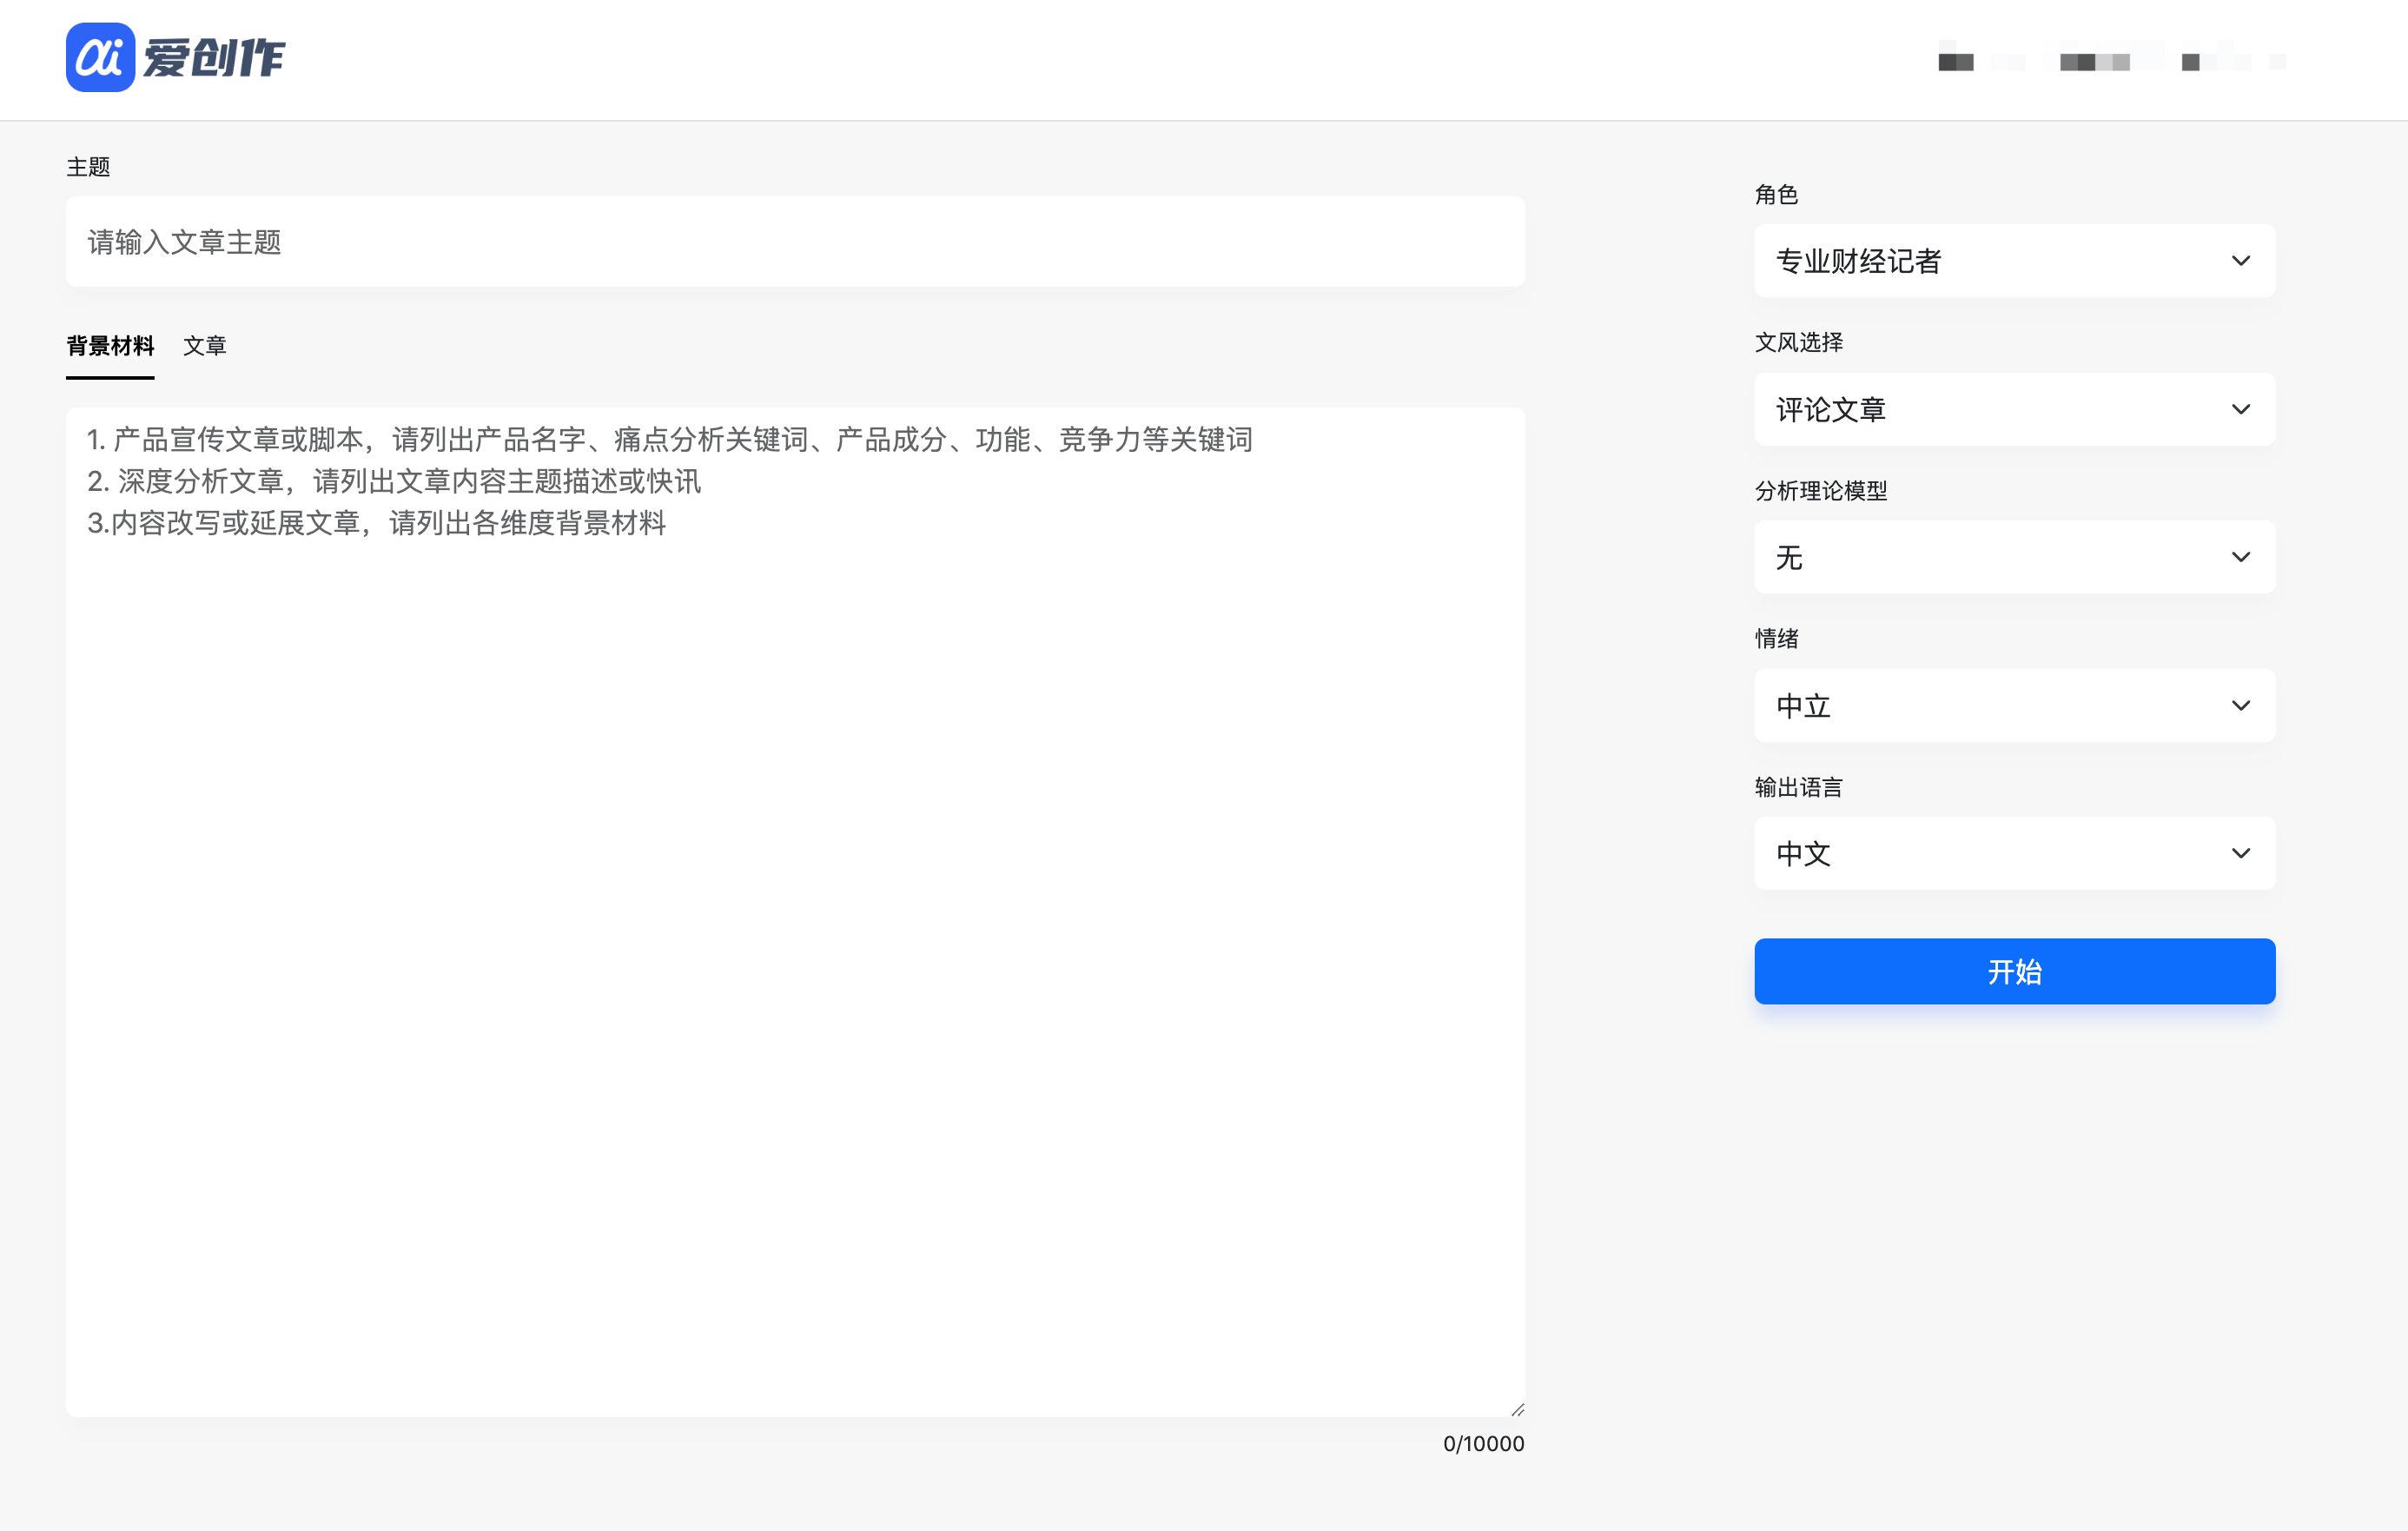Switch to the 文章 tab
The height and width of the screenshot is (1531, 2408).
pyautogui.click(x=205, y=346)
